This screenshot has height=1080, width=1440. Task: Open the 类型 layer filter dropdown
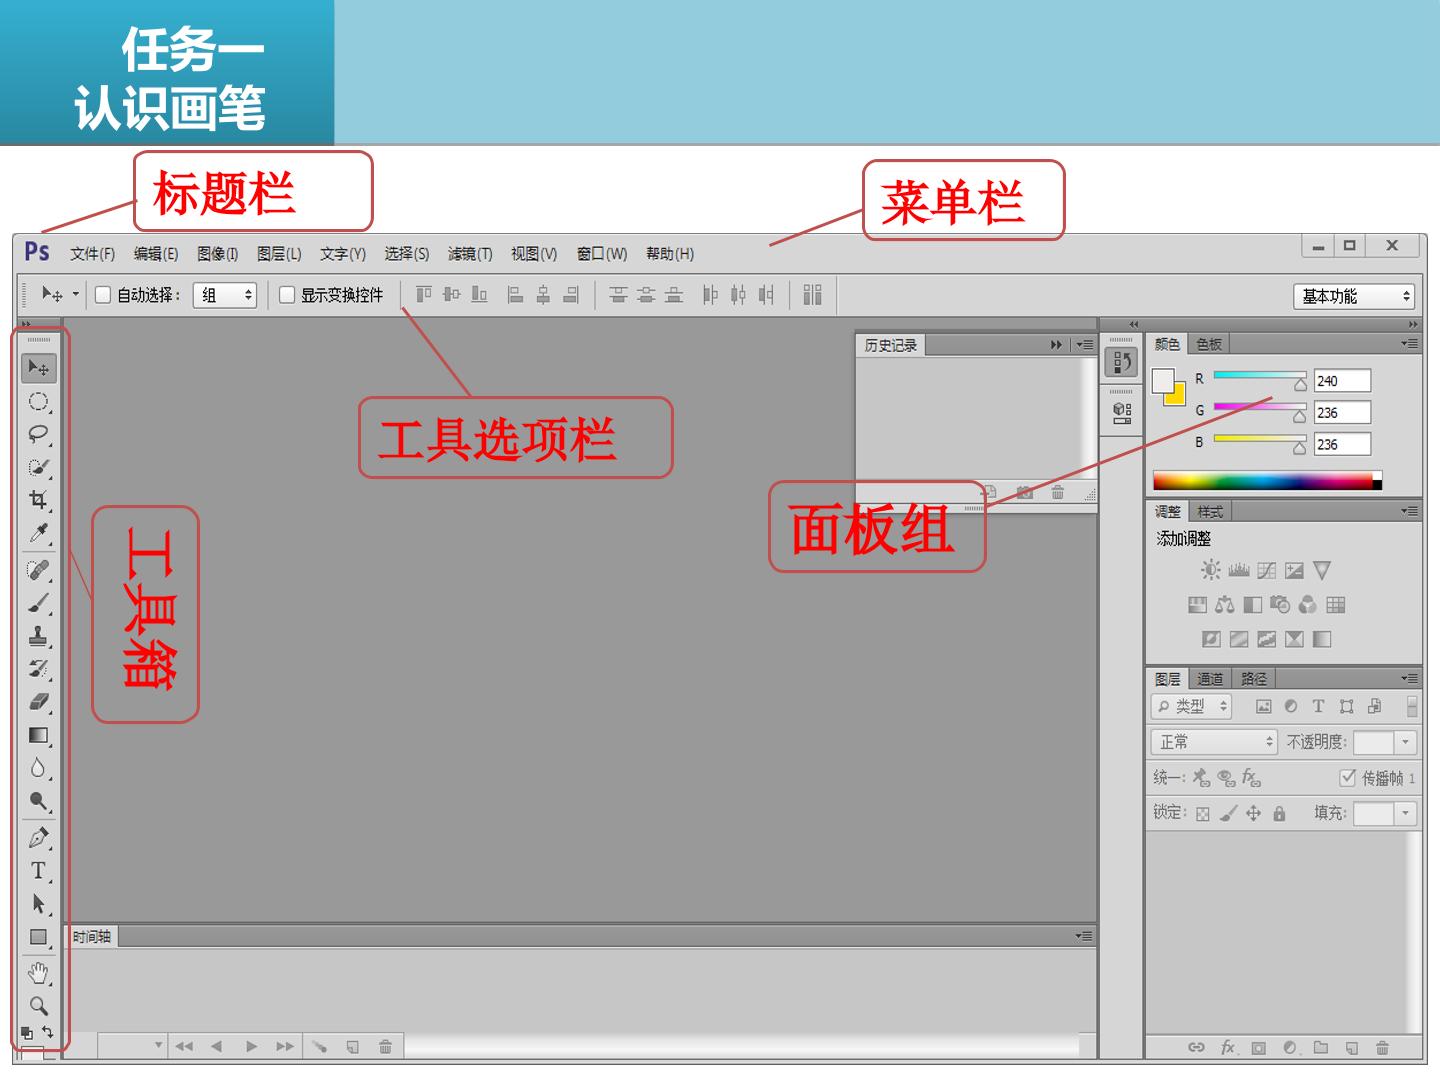(1191, 706)
